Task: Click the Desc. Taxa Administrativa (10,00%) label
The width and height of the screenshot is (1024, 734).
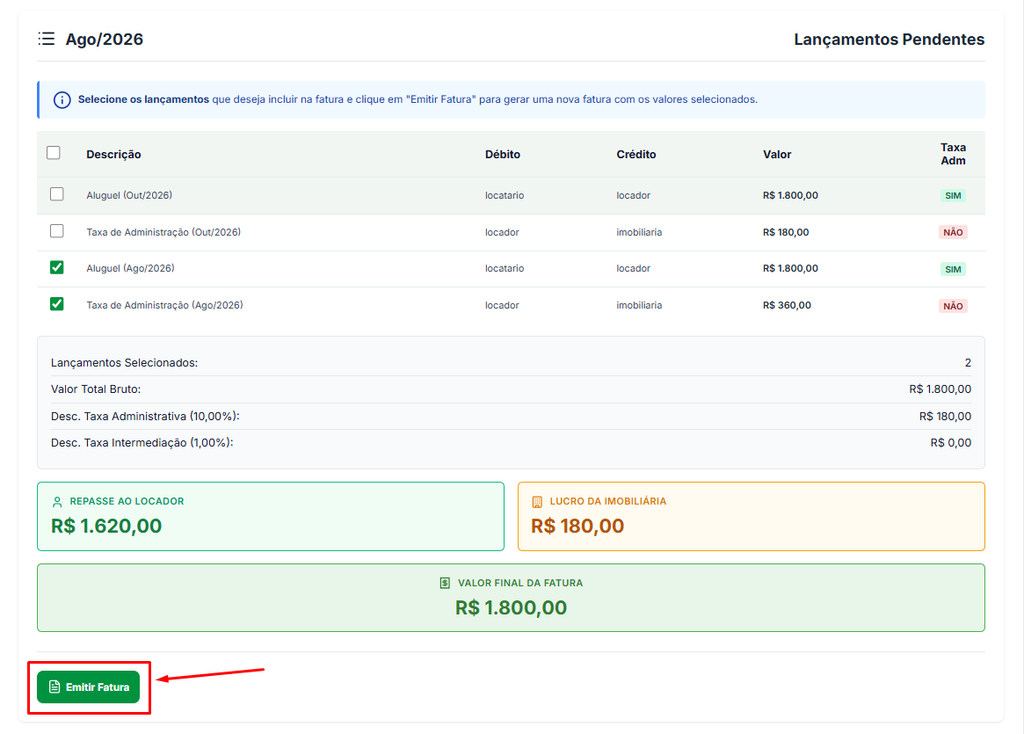Action: click(x=145, y=416)
